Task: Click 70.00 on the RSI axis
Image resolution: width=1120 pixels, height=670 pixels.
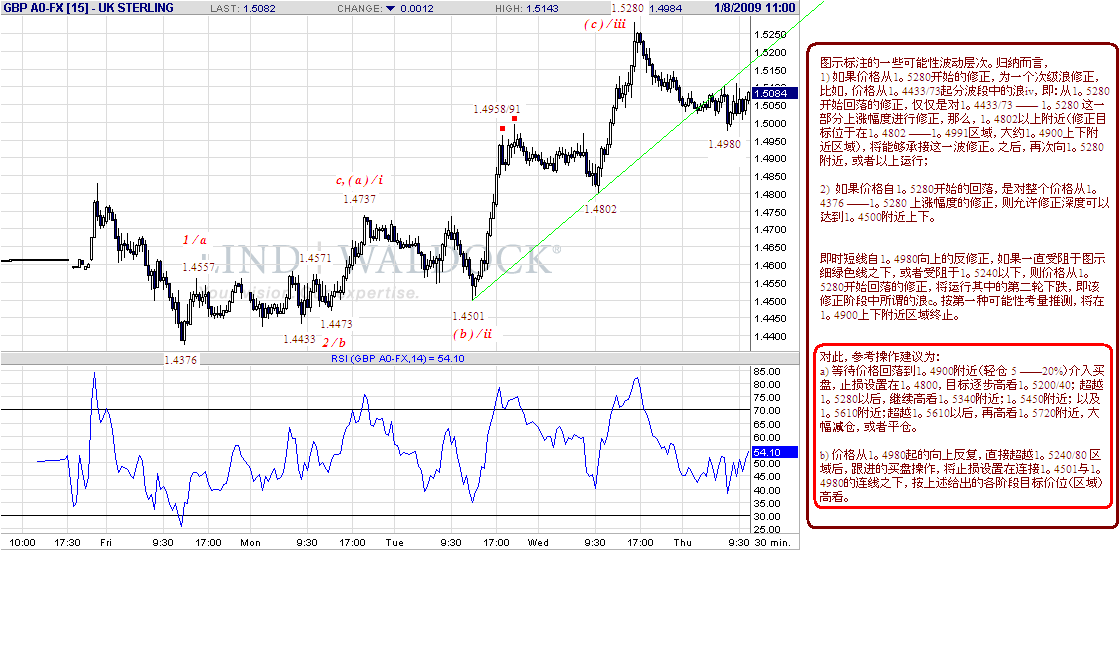Action: click(x=766, y=411)
